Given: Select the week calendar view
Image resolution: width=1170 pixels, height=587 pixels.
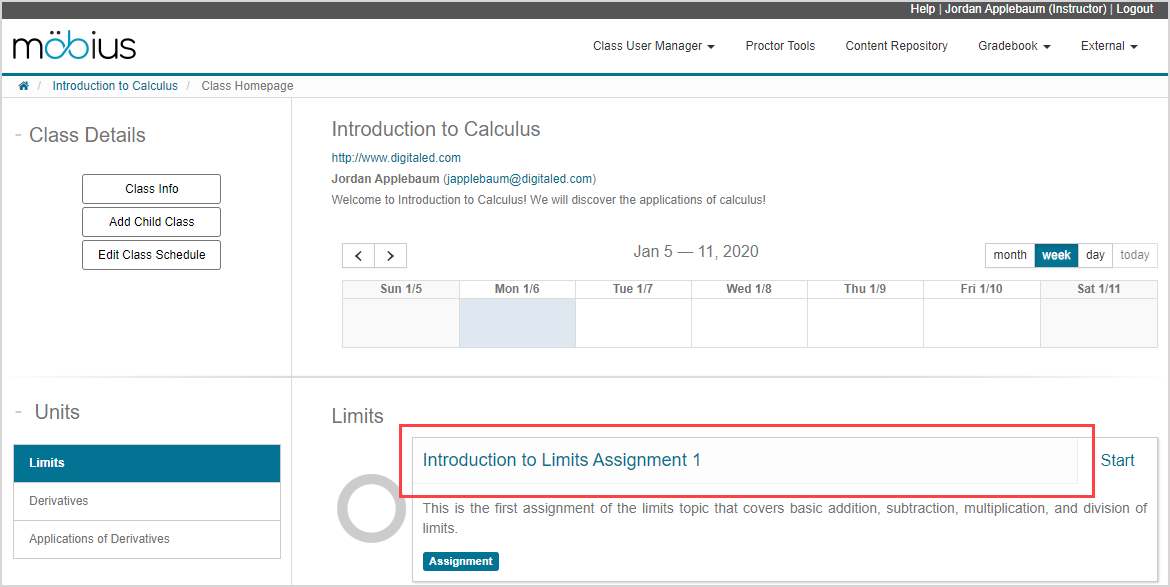Looking at the screenshot, I should click(x=1056, y=255).
